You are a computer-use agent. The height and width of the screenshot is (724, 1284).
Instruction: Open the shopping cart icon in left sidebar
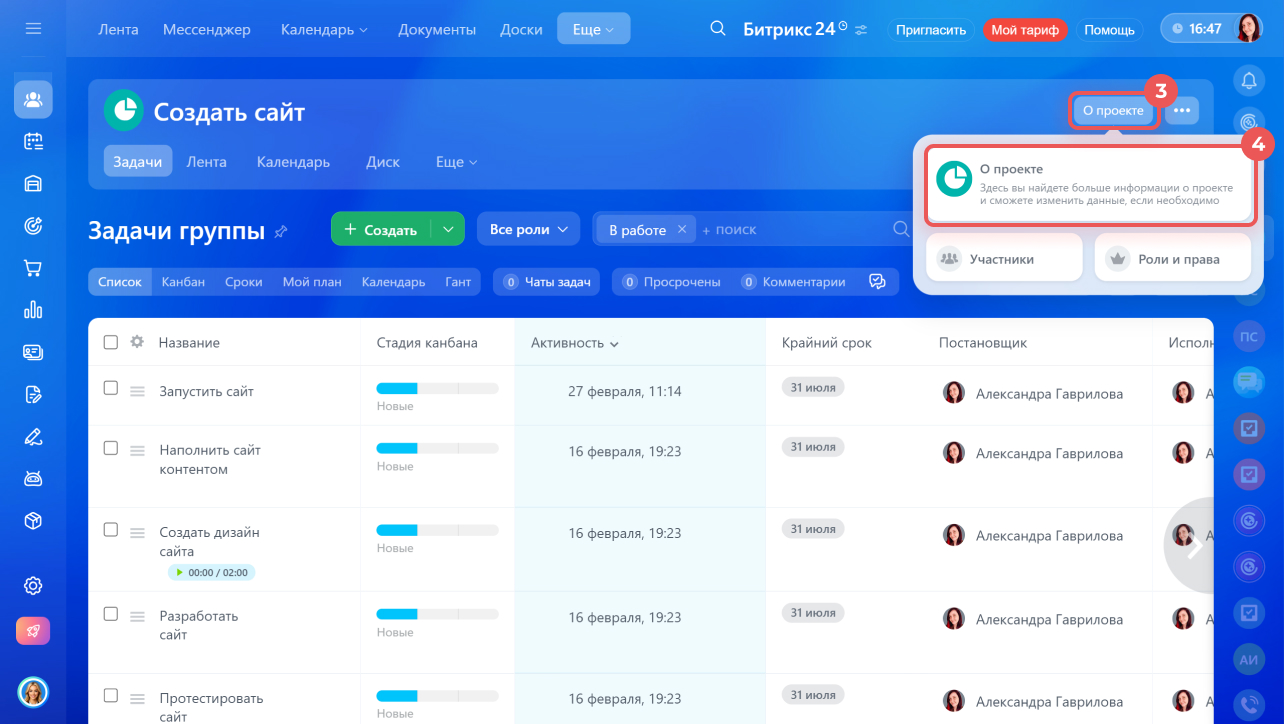[x=33, y=268]
